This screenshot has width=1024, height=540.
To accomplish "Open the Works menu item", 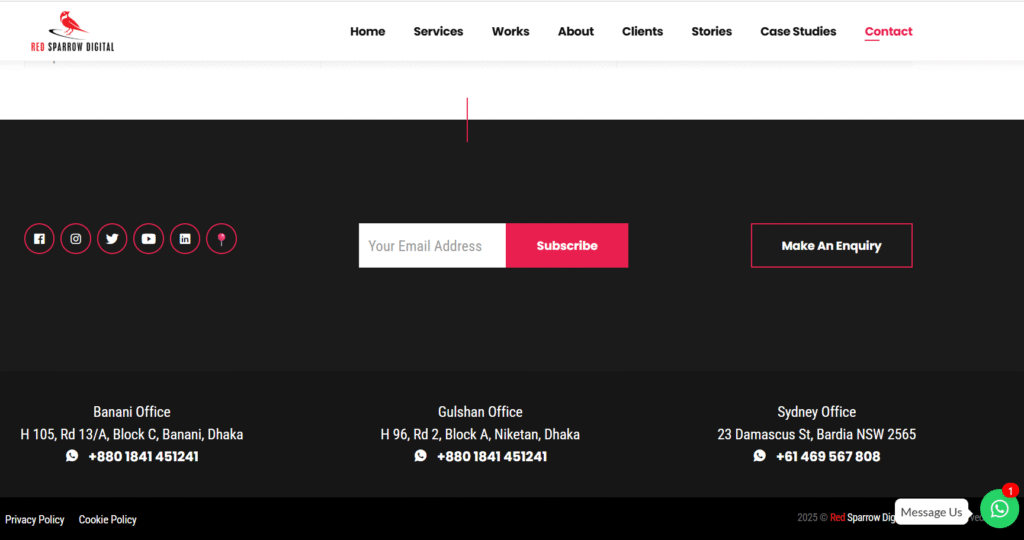I will 511,31.
